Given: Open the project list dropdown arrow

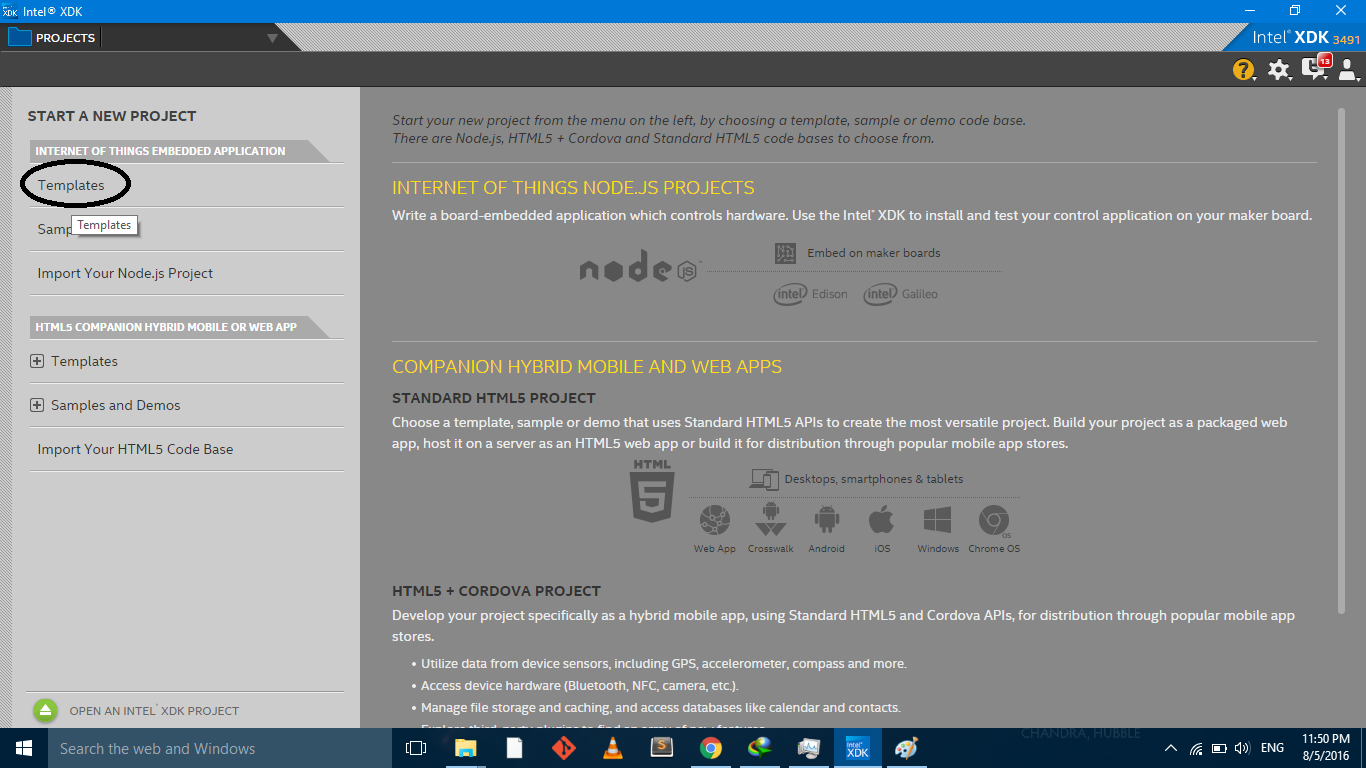Looking at the screenshot, I should click(x=272, y=39).
